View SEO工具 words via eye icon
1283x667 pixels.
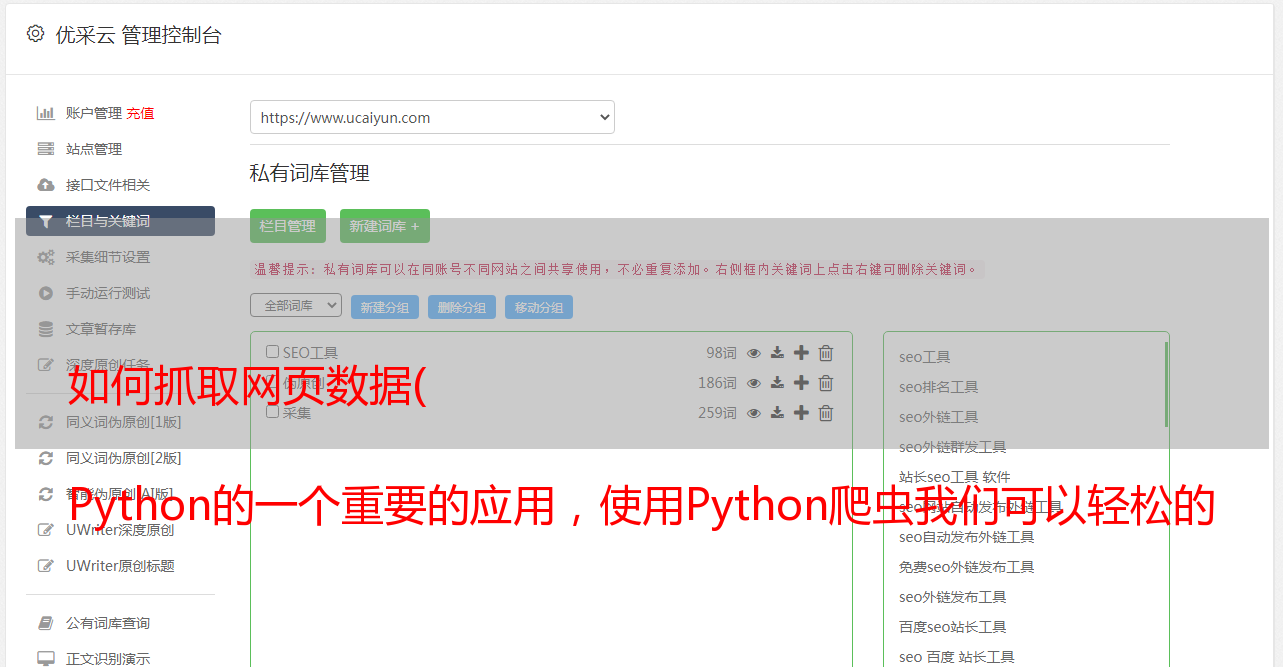[x=754, y=353]
